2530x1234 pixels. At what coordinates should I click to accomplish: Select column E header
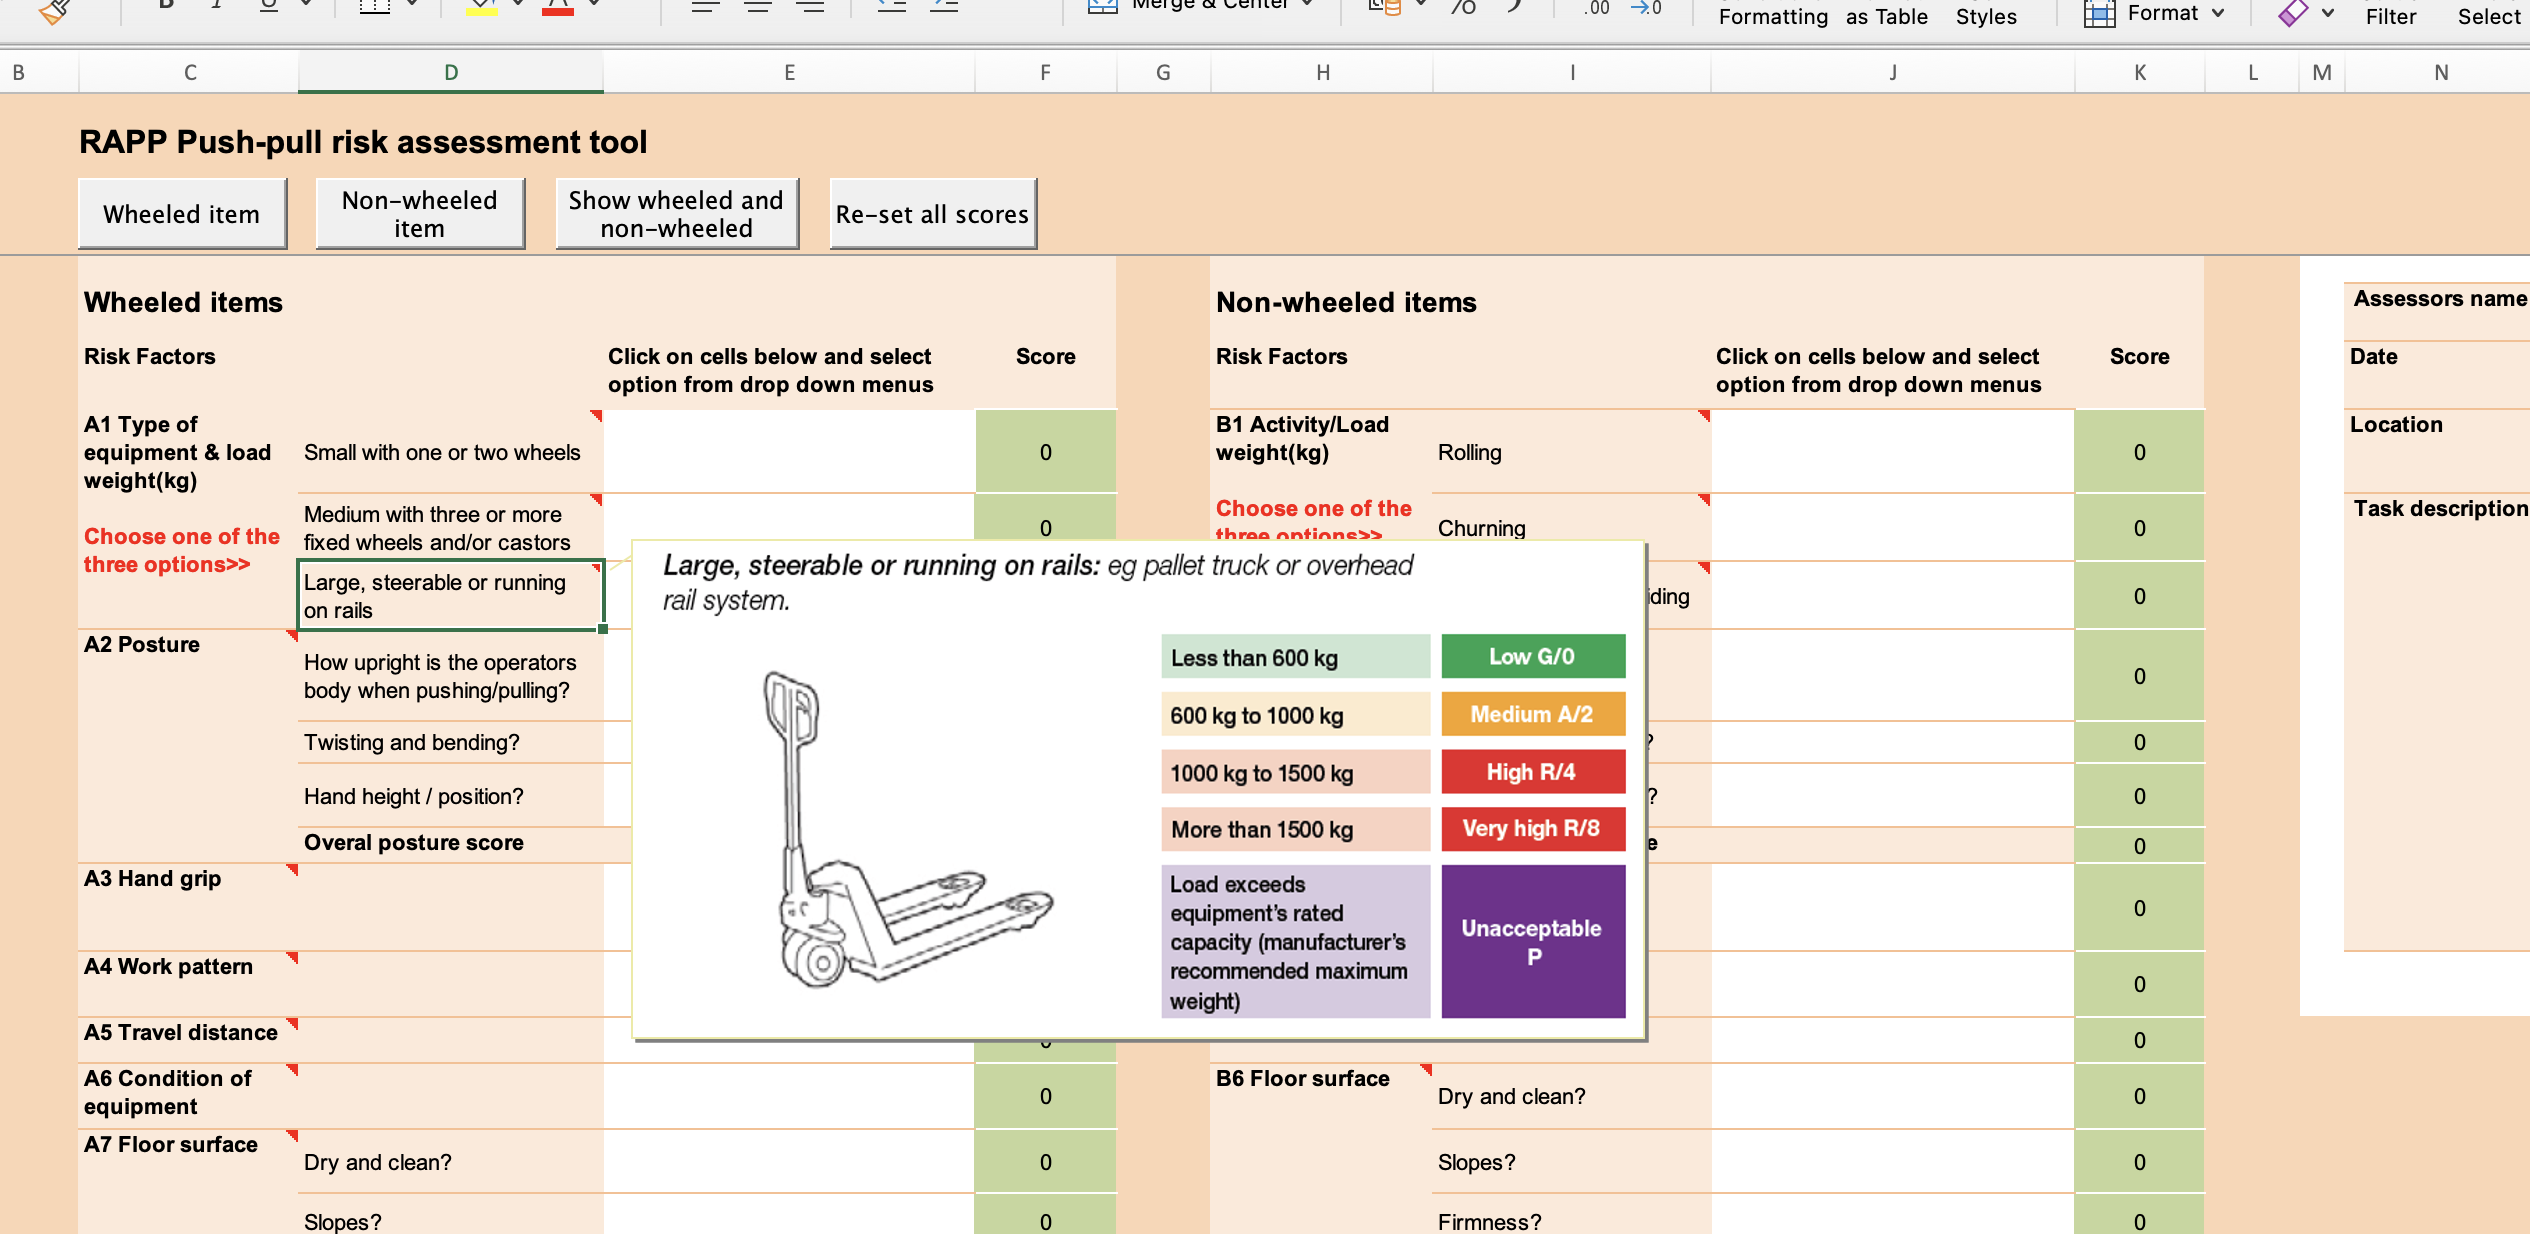tap(789, 72)
